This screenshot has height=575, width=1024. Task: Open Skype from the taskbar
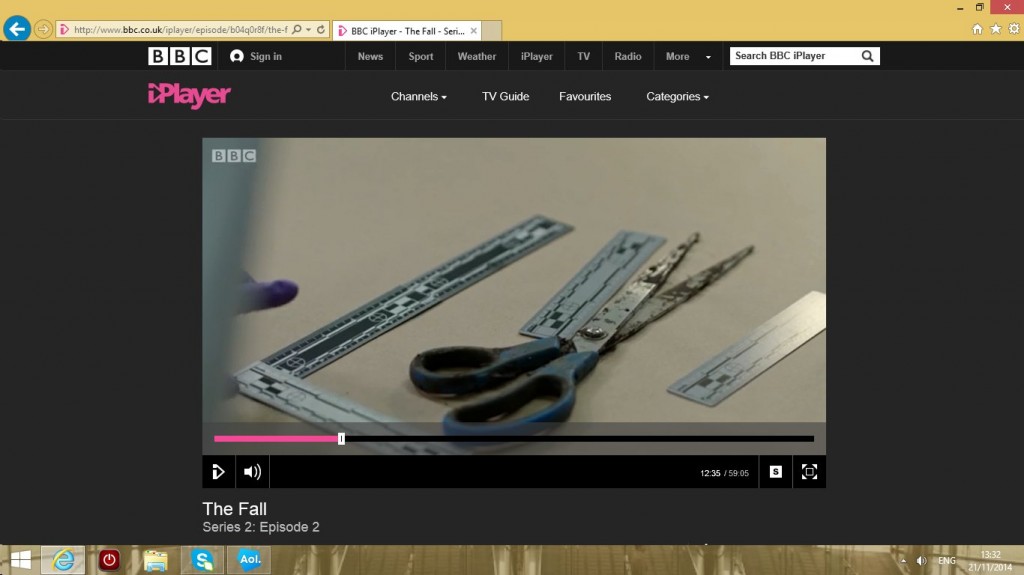point(202,560)
